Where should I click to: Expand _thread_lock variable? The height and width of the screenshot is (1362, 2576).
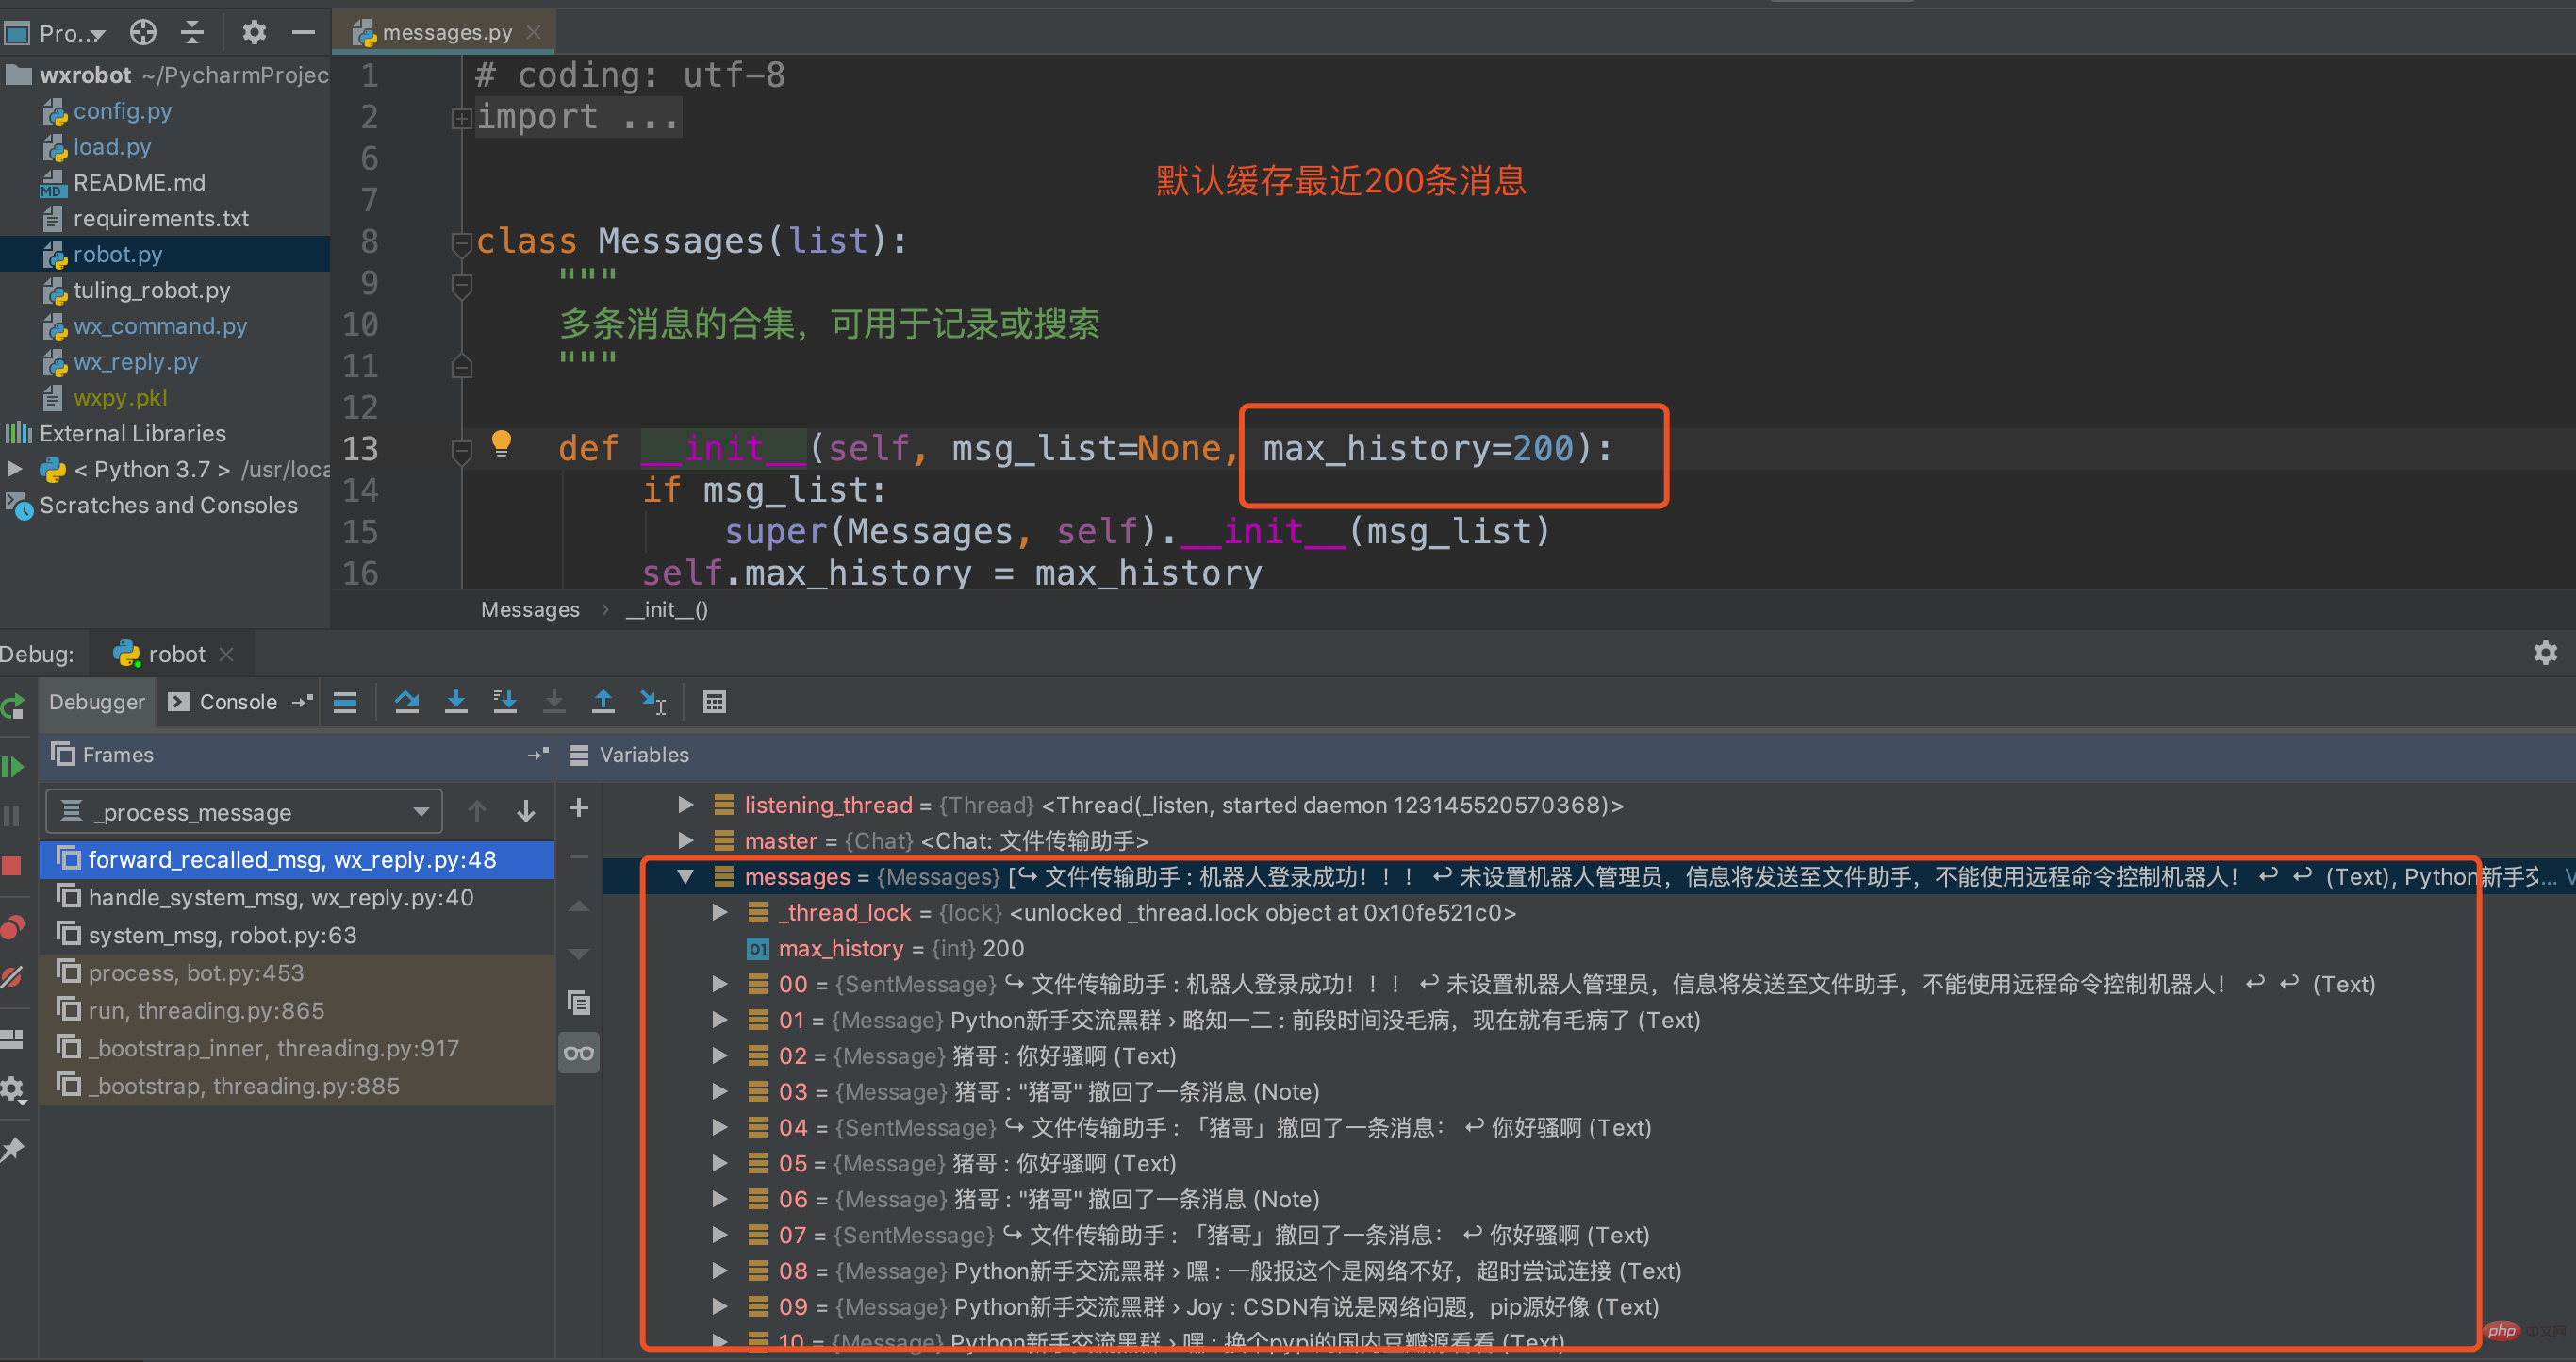[x=720, y=912]
